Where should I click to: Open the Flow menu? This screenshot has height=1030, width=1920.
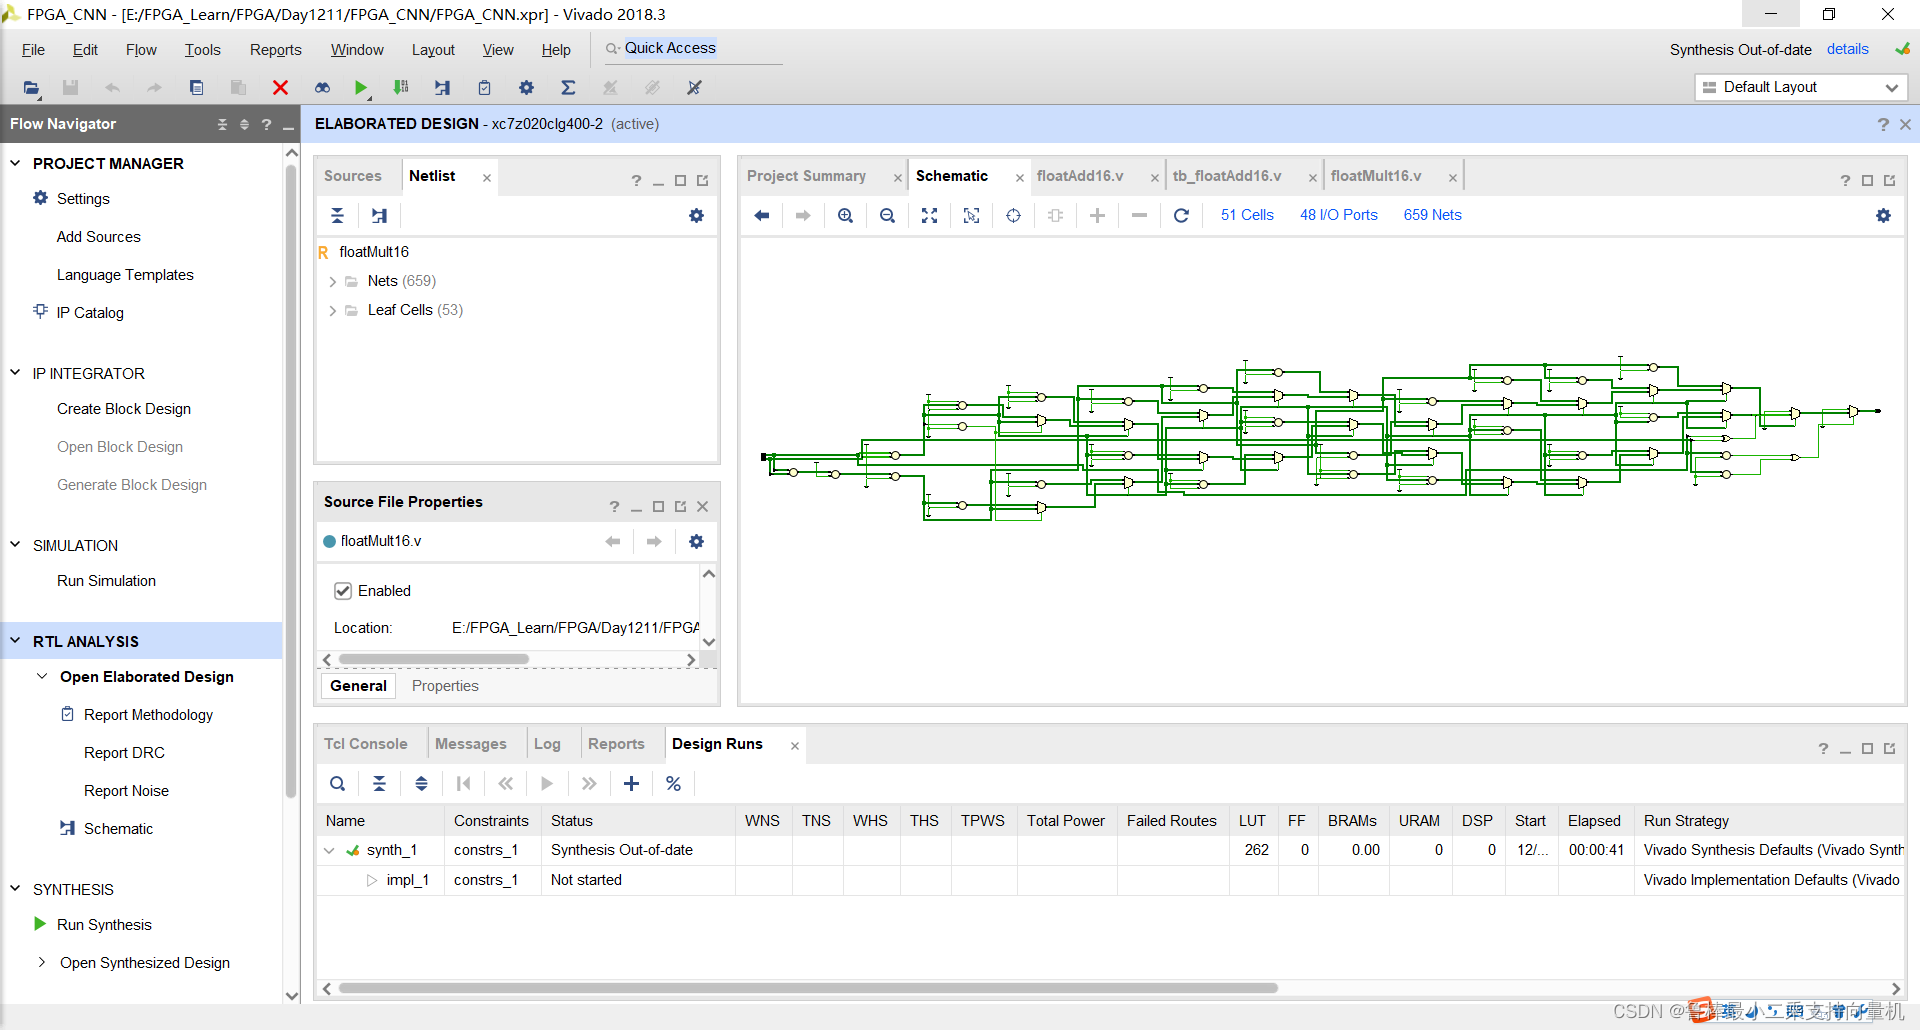pos(141,50)
